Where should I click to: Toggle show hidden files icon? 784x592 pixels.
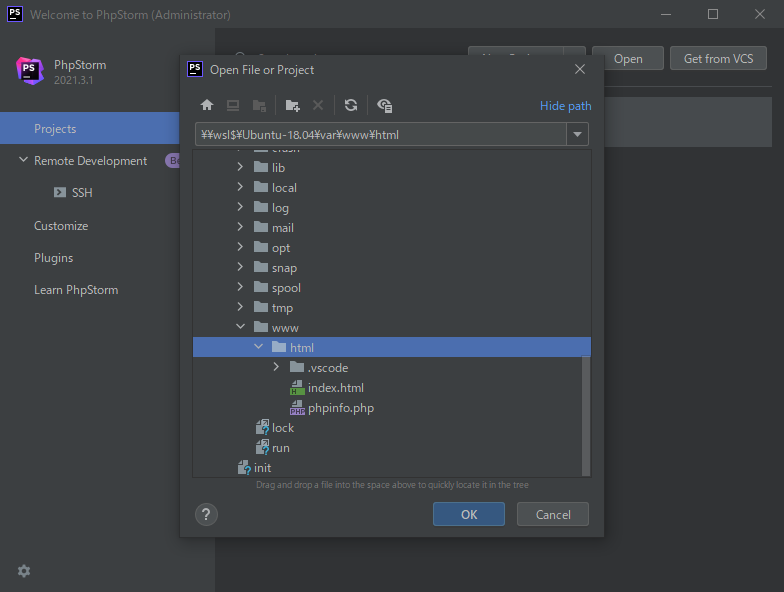pos(385,105)
